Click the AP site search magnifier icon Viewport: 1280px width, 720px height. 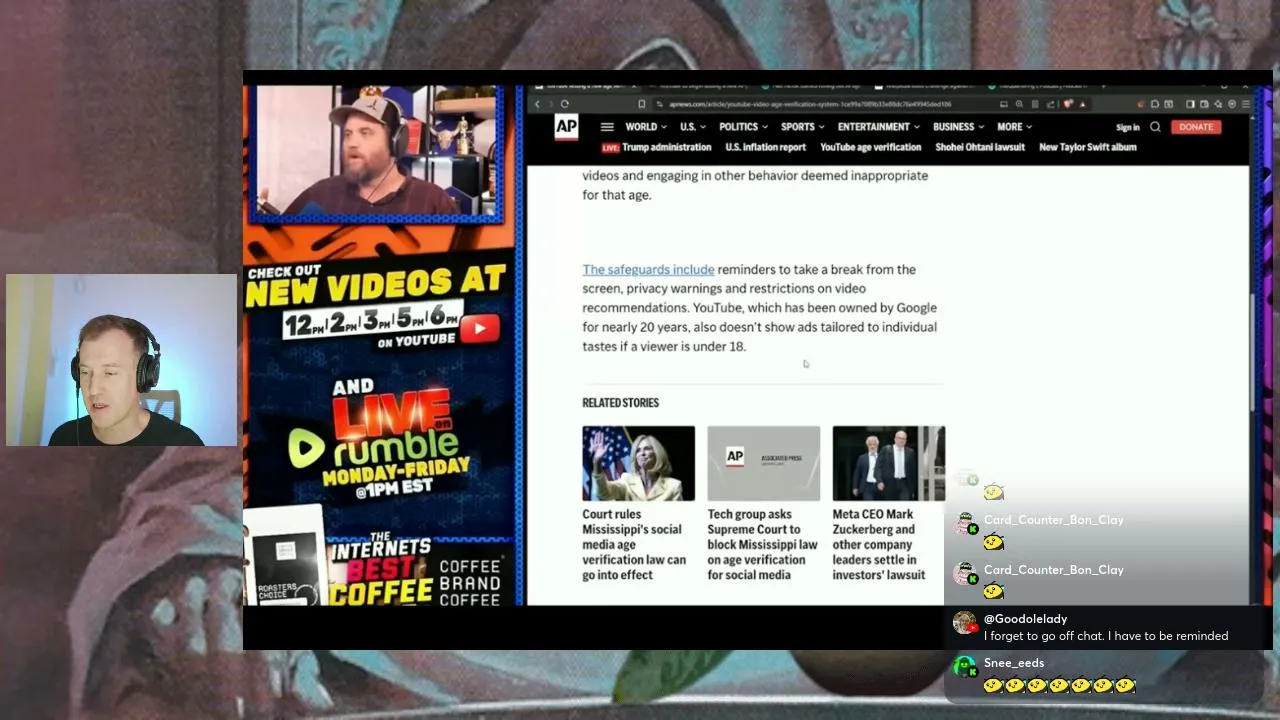[1155, 127]
